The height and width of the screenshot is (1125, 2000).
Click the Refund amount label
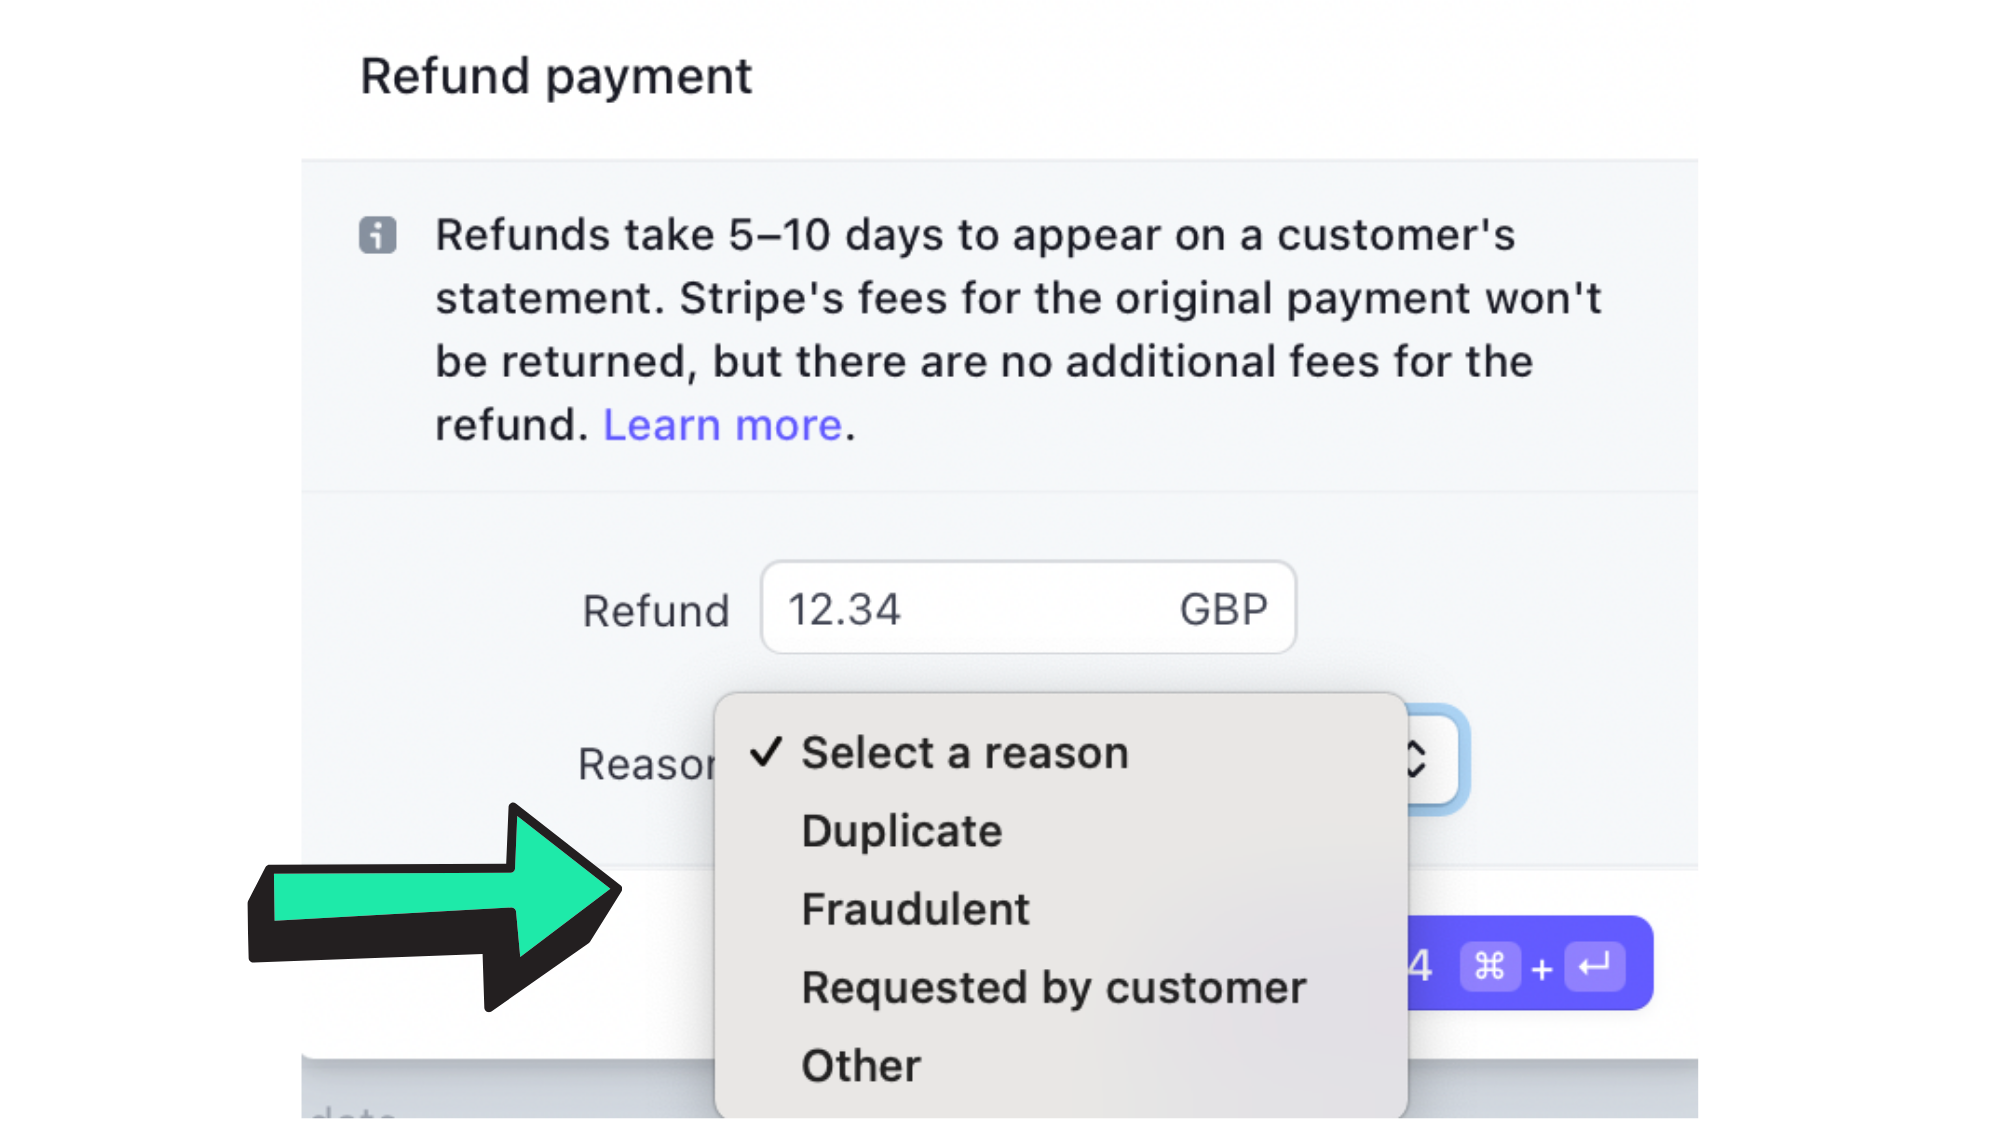tap(656, 611)
